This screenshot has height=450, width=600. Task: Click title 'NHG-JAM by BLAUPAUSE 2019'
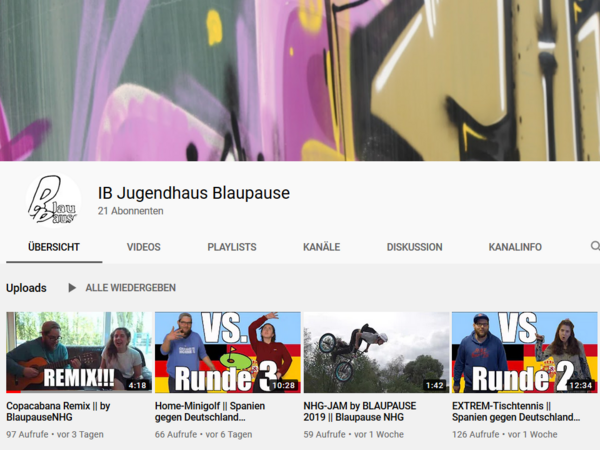[360, 411]
